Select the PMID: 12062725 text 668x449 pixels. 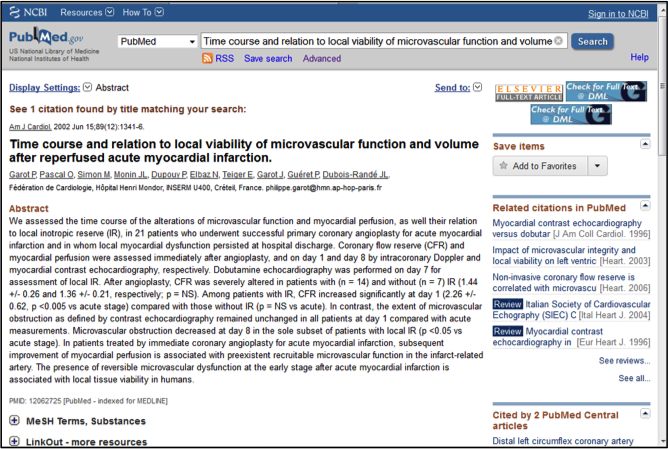pyautogui.click(x=35, y=401)
